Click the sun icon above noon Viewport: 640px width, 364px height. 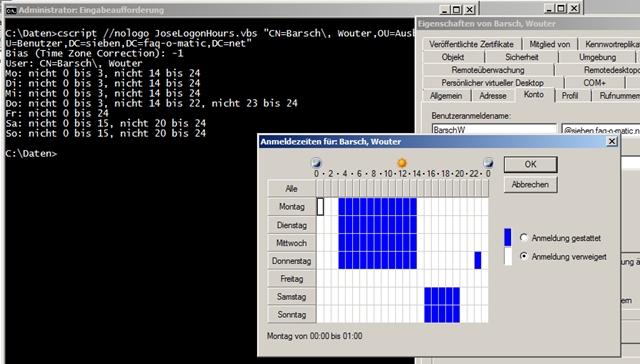(402, 163)
